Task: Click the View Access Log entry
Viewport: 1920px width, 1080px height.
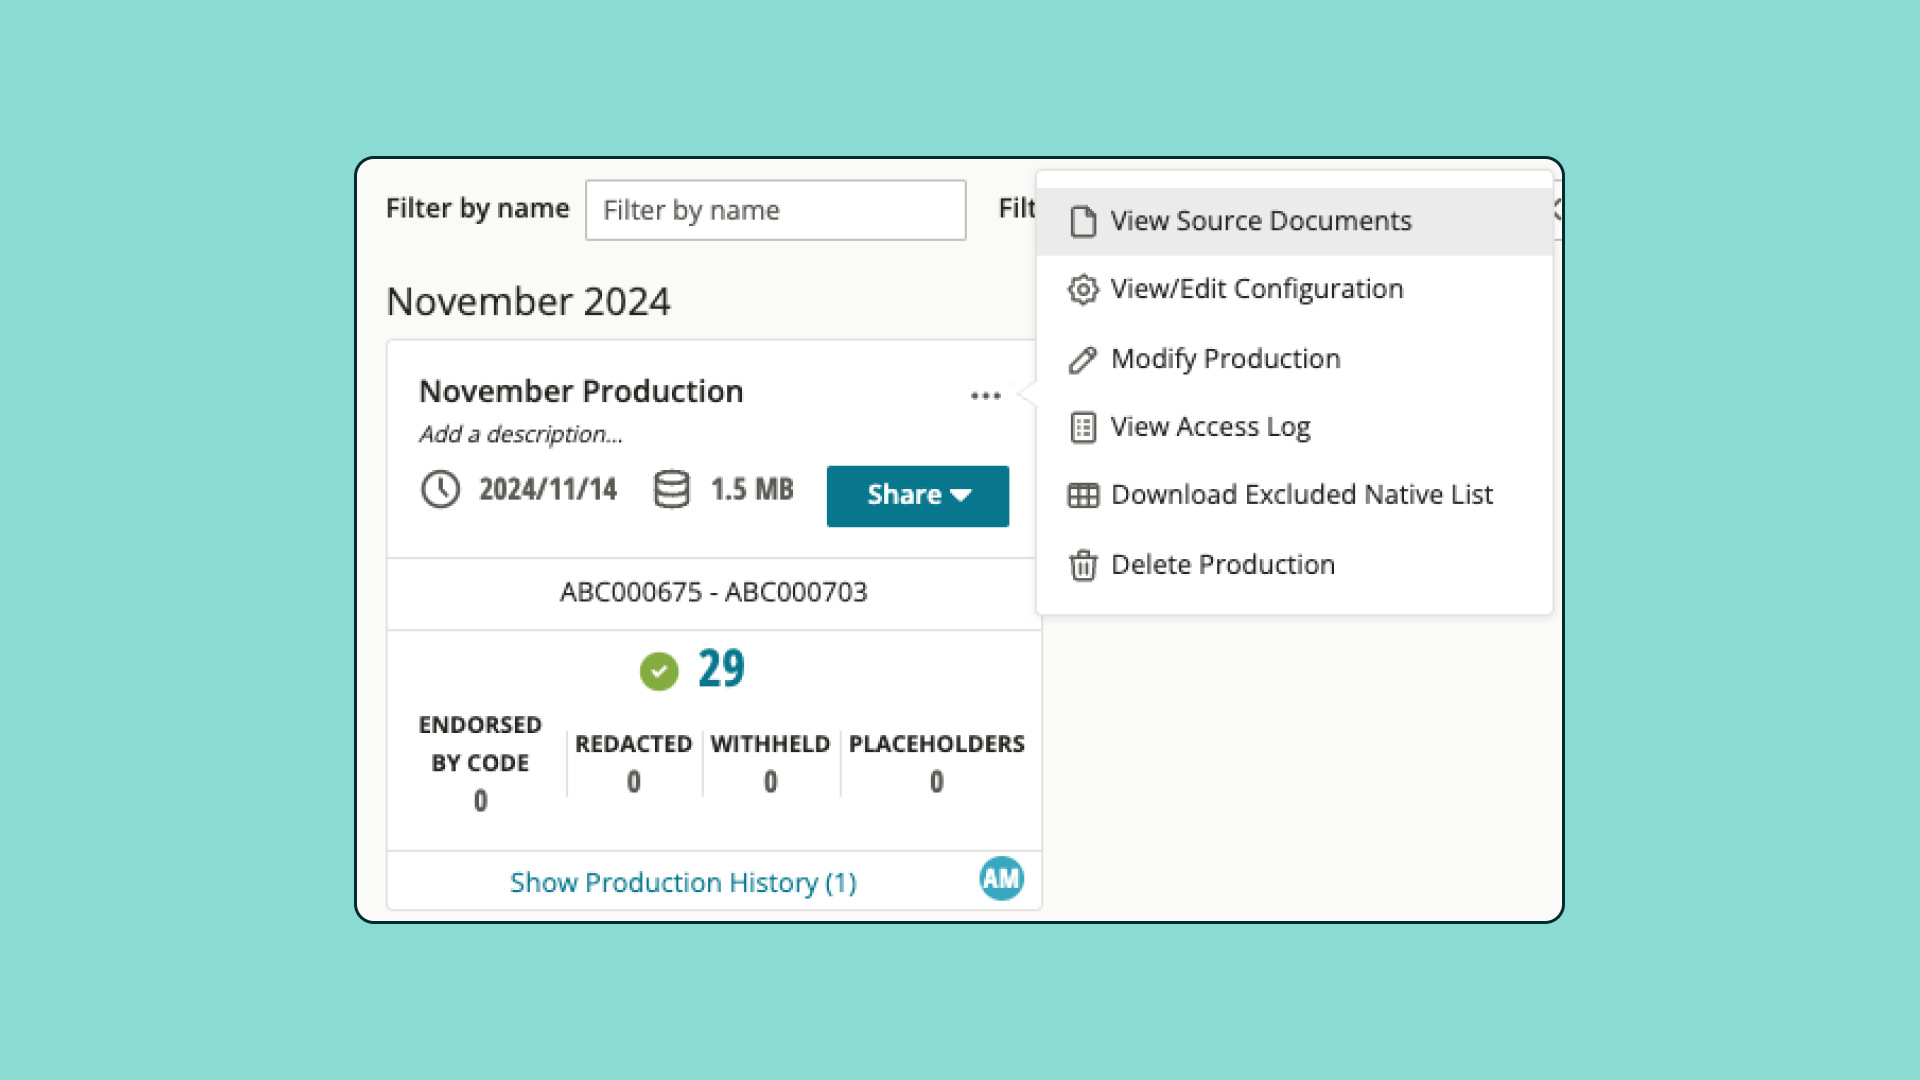Action: pyautogui.click(x=1210, y=427)
